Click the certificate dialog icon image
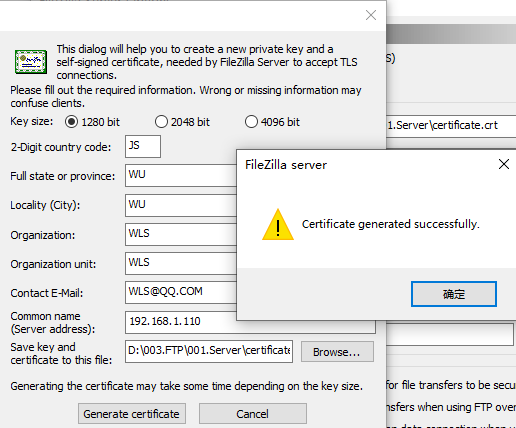The height and width of the screenshot is (428, 516). click(31, 62)
